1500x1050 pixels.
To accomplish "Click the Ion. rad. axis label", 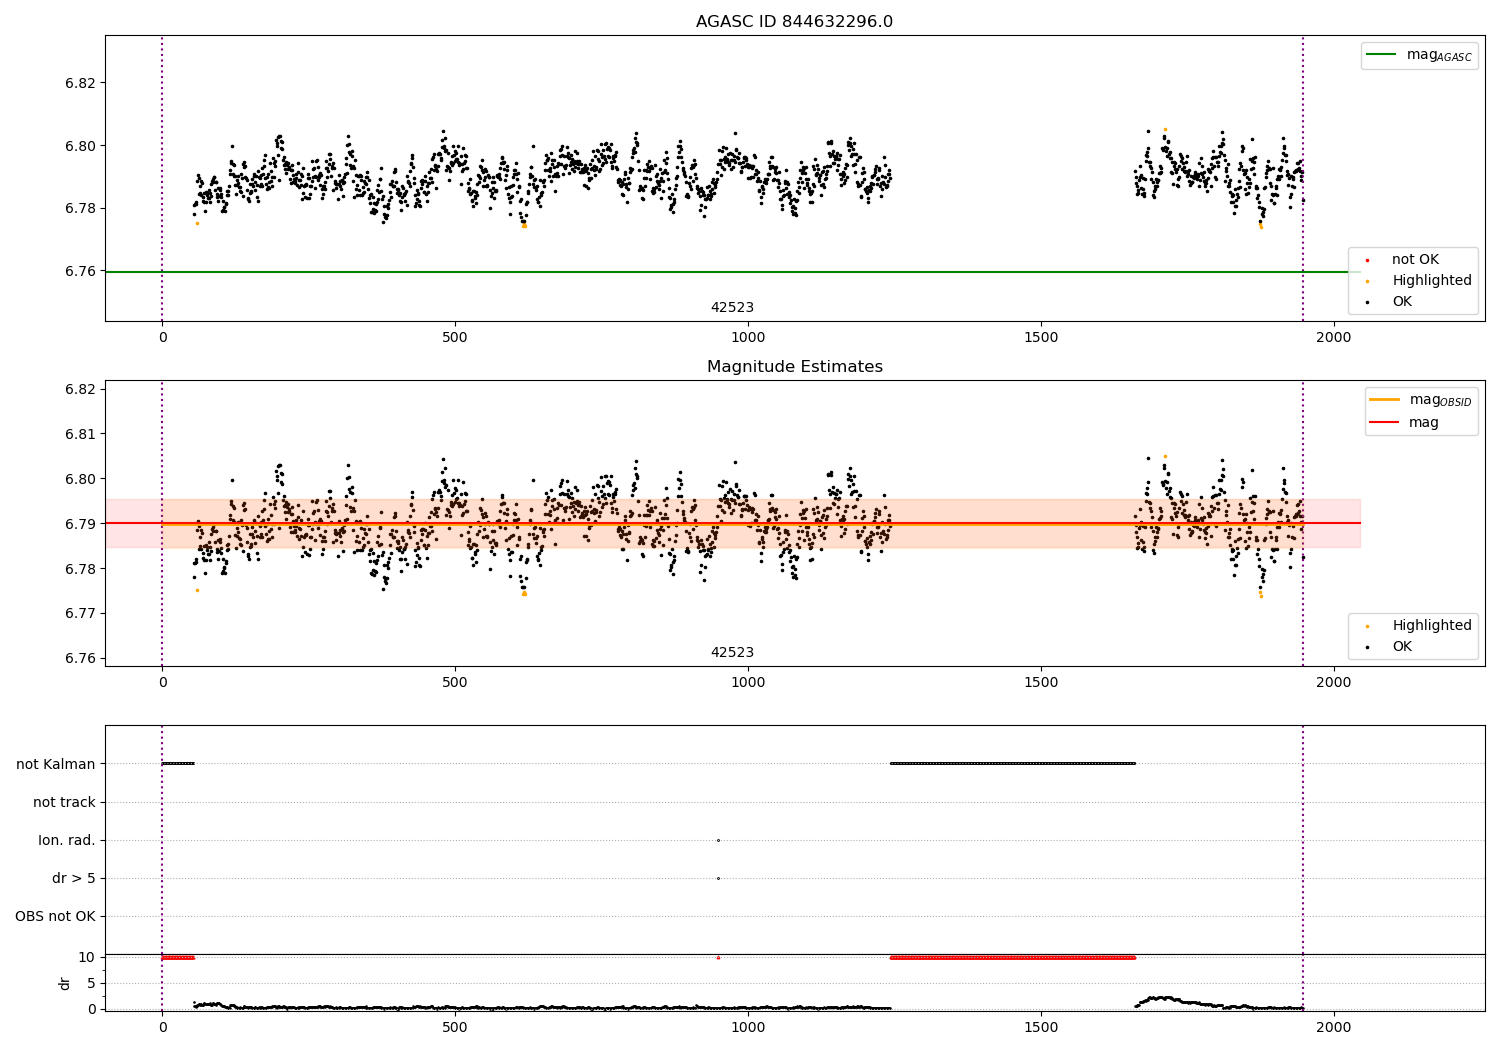I will [x=67, y=840].
